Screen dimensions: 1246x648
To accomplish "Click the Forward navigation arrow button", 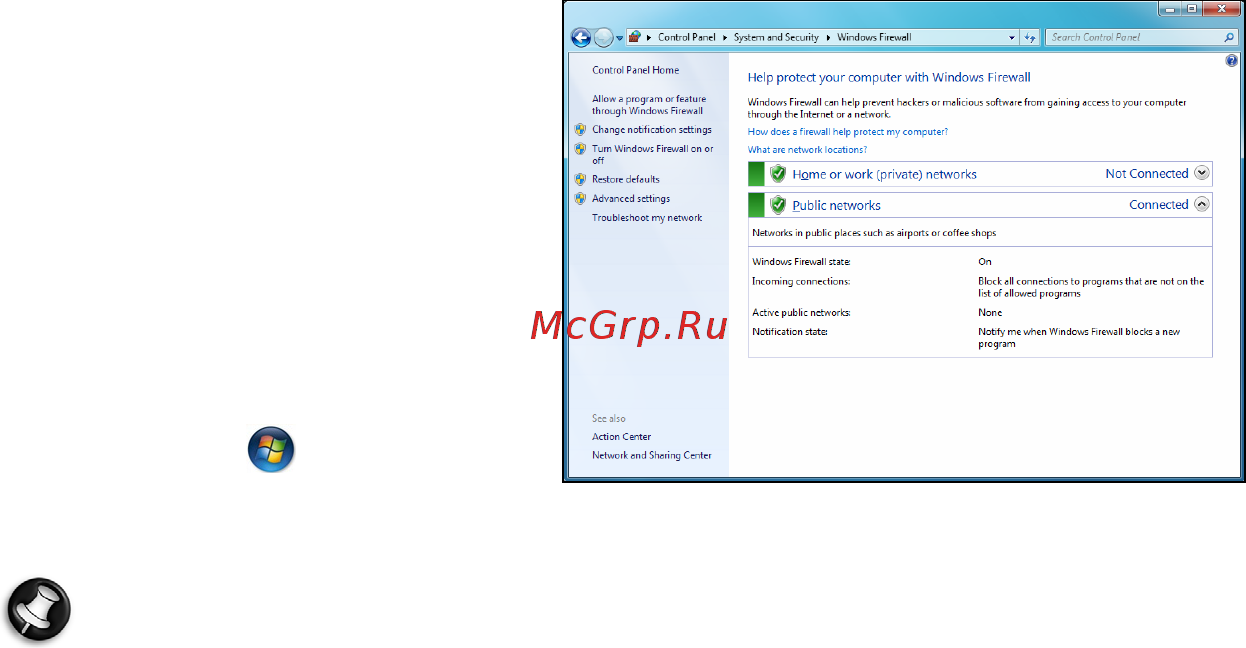I will (x=603, y=38).
